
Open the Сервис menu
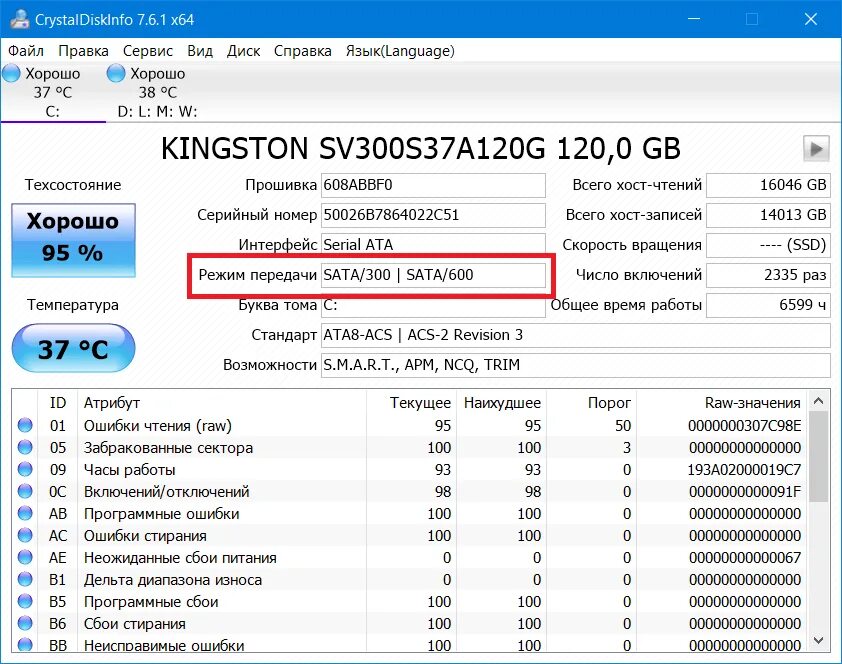pos(148,51)
